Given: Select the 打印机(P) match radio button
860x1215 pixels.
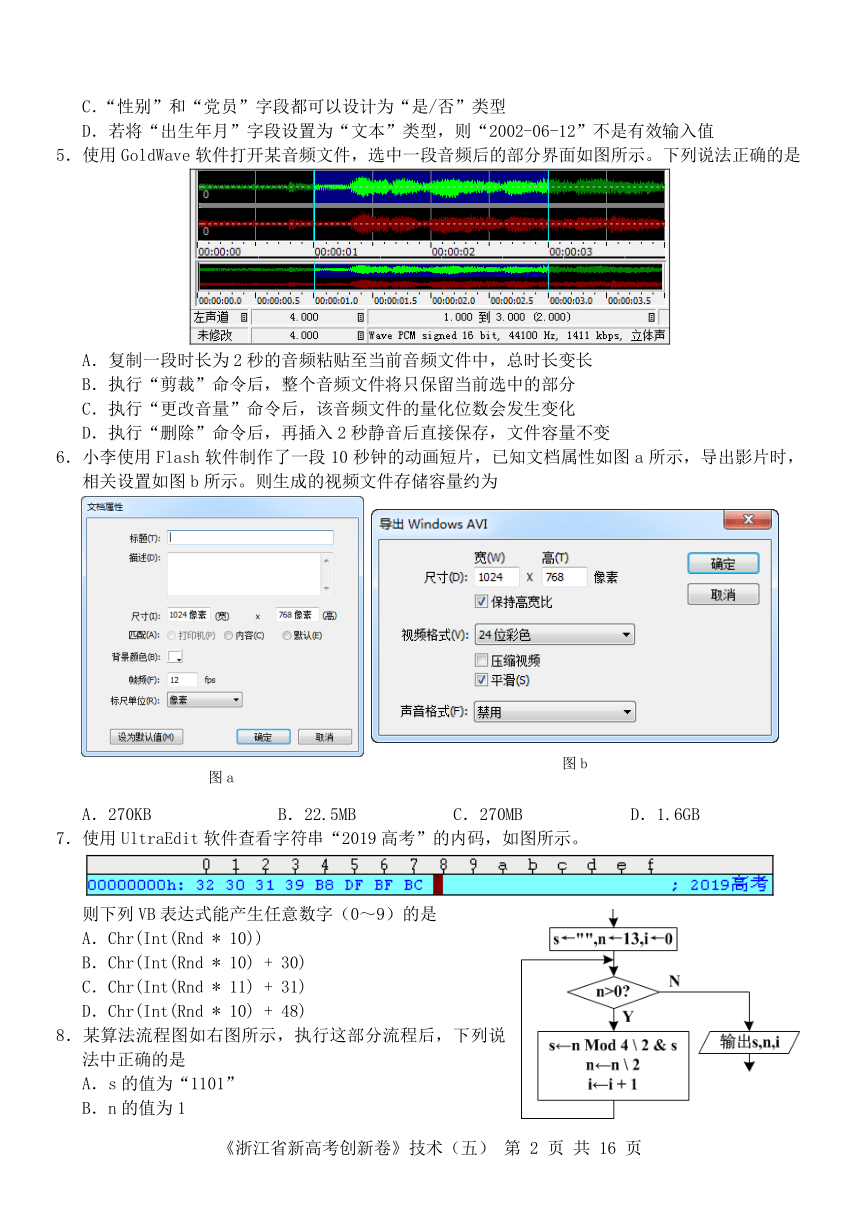Looking at the screenshot, I should pyautogui.click(x=172, y=635).
